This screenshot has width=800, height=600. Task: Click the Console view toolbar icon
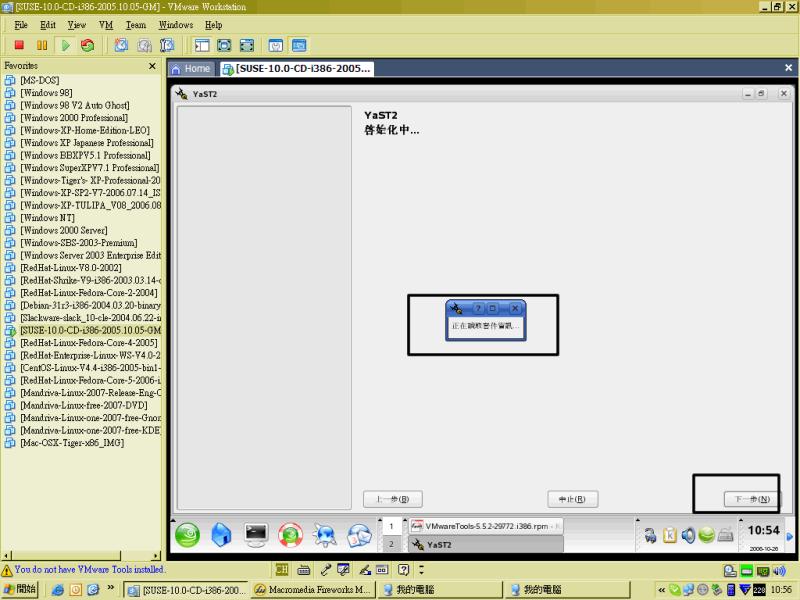click(x=299, y=45)
